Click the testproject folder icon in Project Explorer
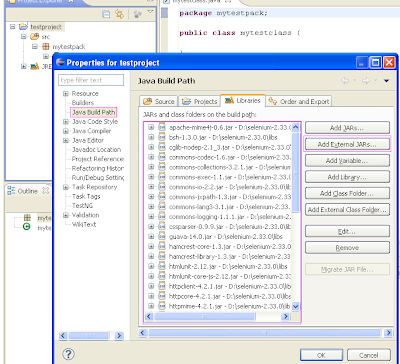This screenshot has height=364, width=400. [x=23, y=26]
